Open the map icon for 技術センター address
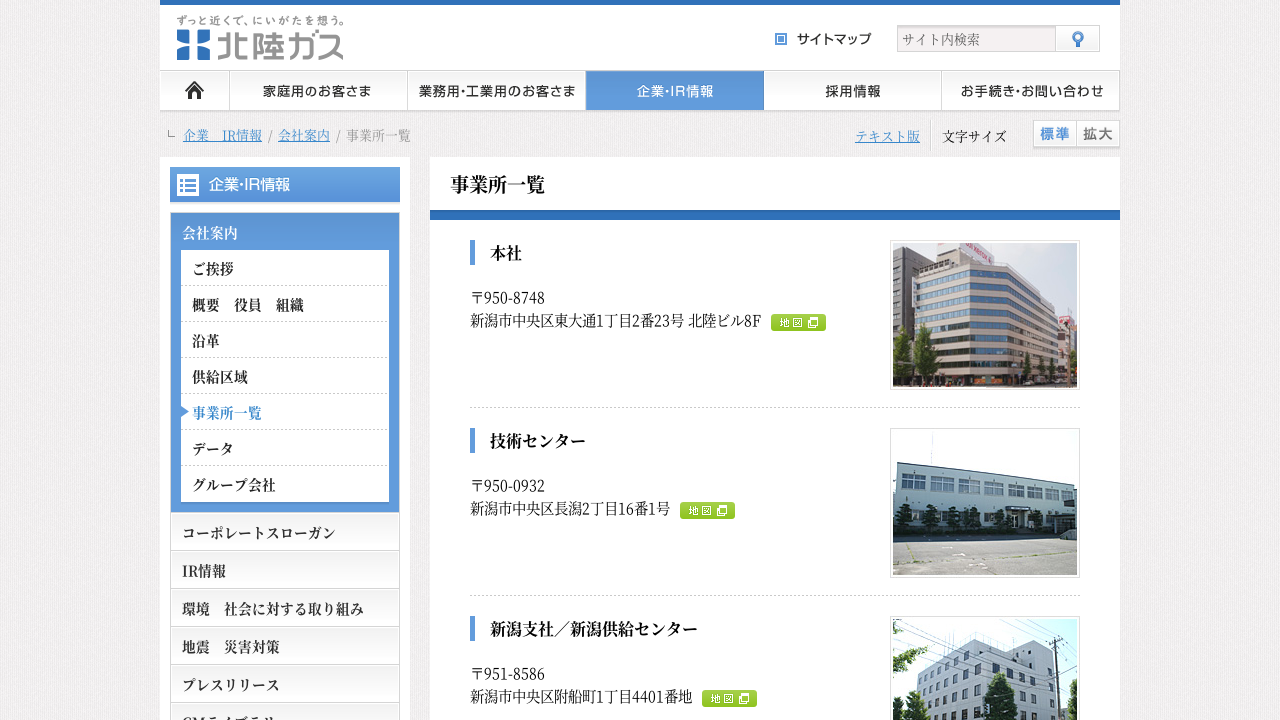 coord(707,511)
